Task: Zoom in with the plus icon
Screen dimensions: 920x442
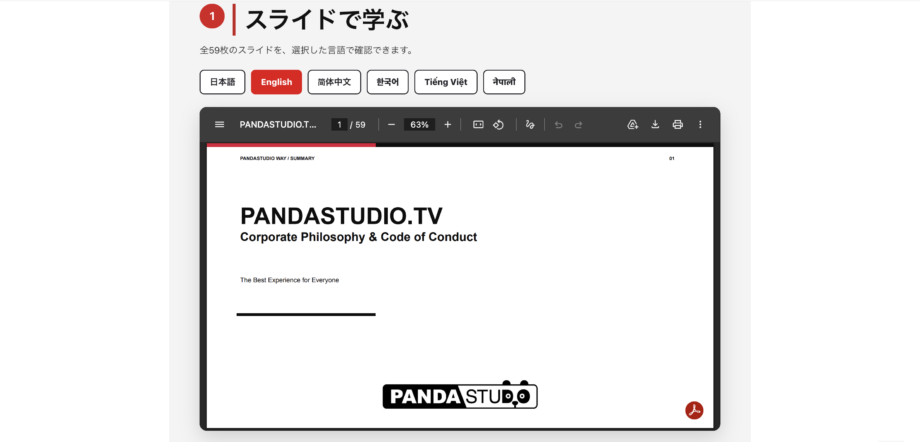Action: pos(448,124)
